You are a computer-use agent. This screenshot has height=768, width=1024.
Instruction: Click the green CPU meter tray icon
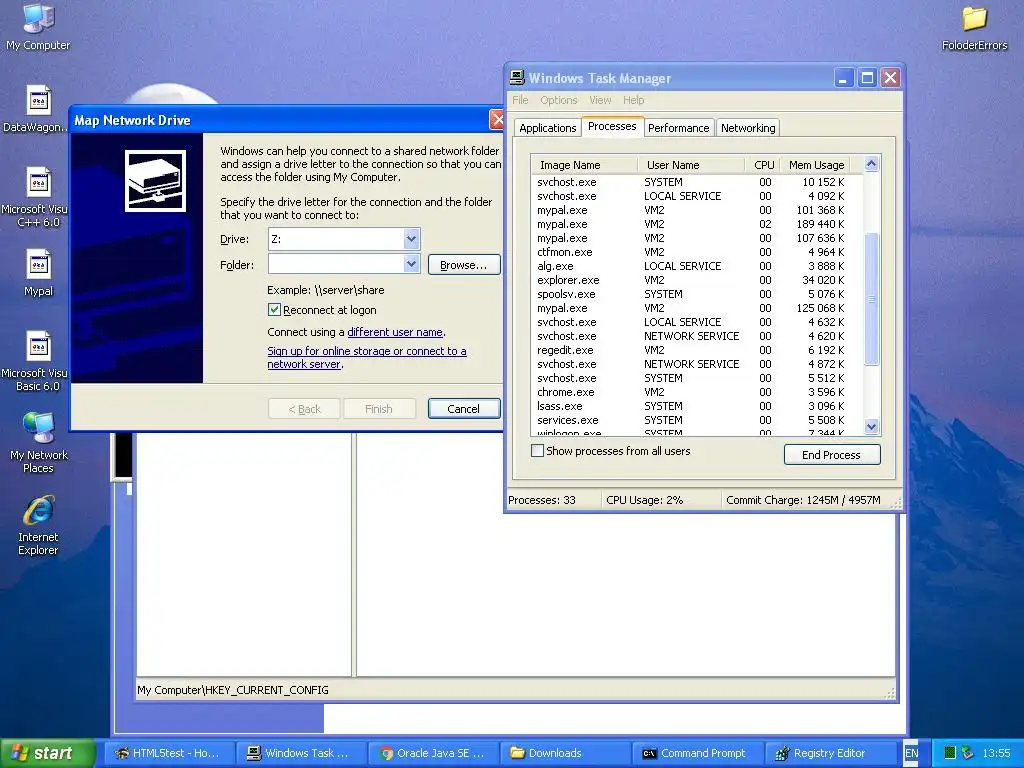pos(950,753)
